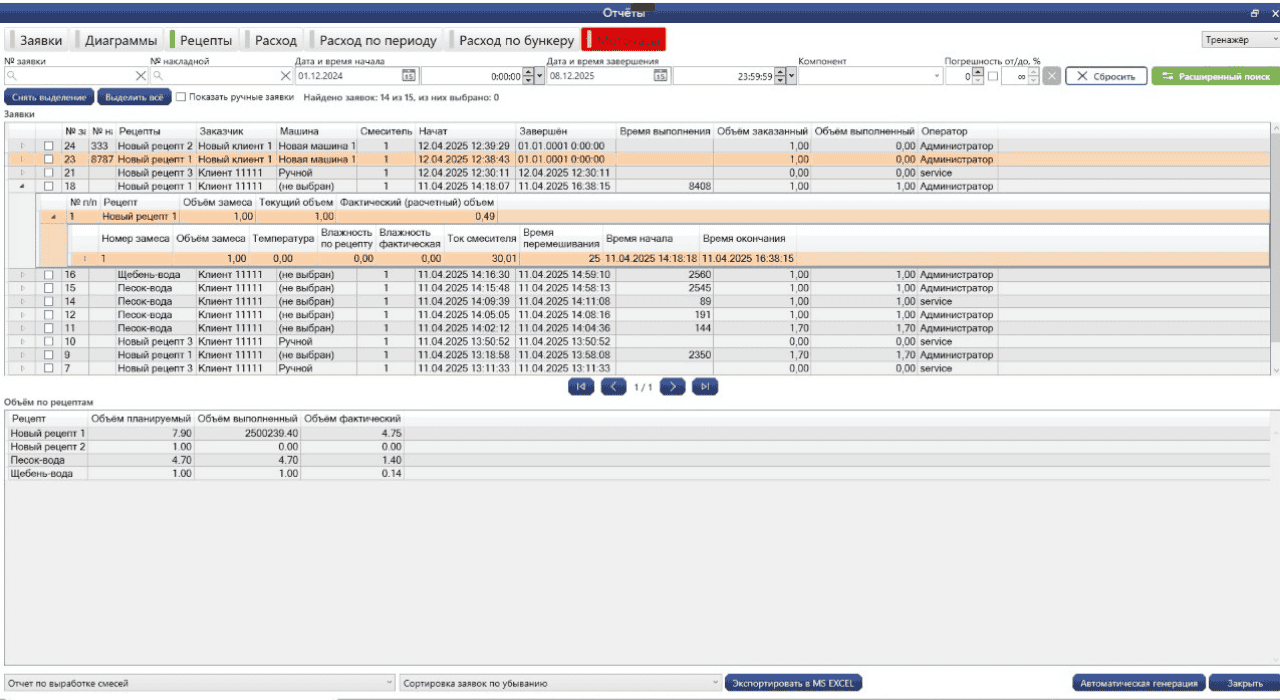Go to the next page of requests
This screenshot has width=1280, height=700.
(x=673, y=386)
